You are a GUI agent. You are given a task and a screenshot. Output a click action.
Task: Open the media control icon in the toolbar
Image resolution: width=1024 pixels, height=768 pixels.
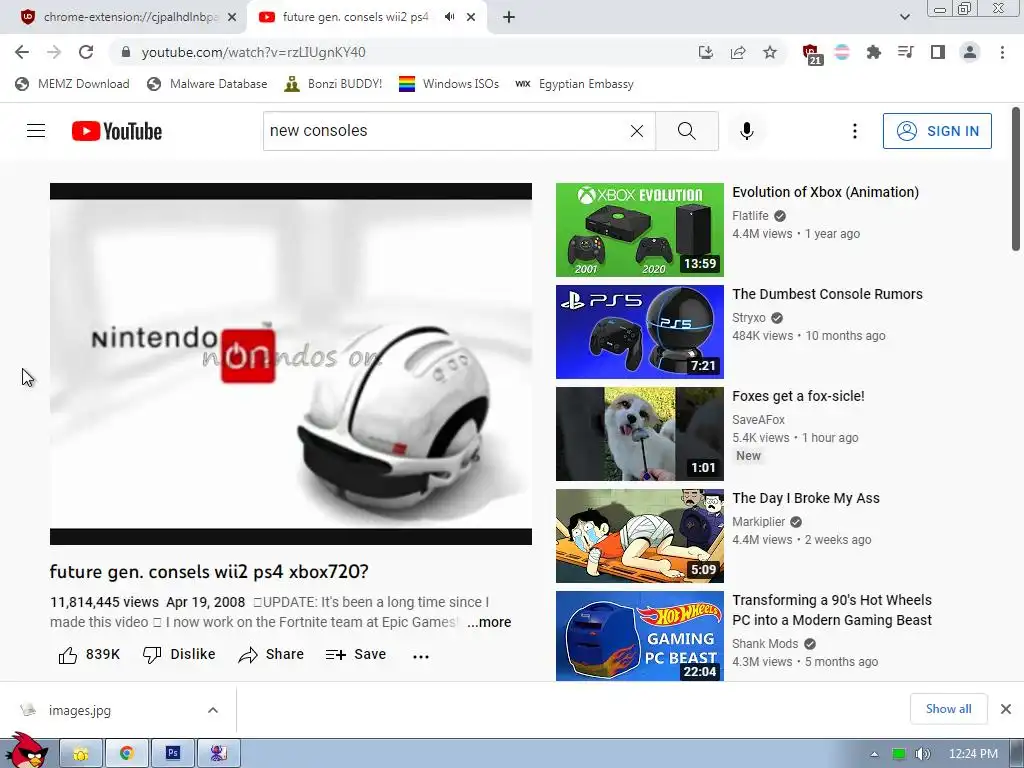click(x=906, y=52)
